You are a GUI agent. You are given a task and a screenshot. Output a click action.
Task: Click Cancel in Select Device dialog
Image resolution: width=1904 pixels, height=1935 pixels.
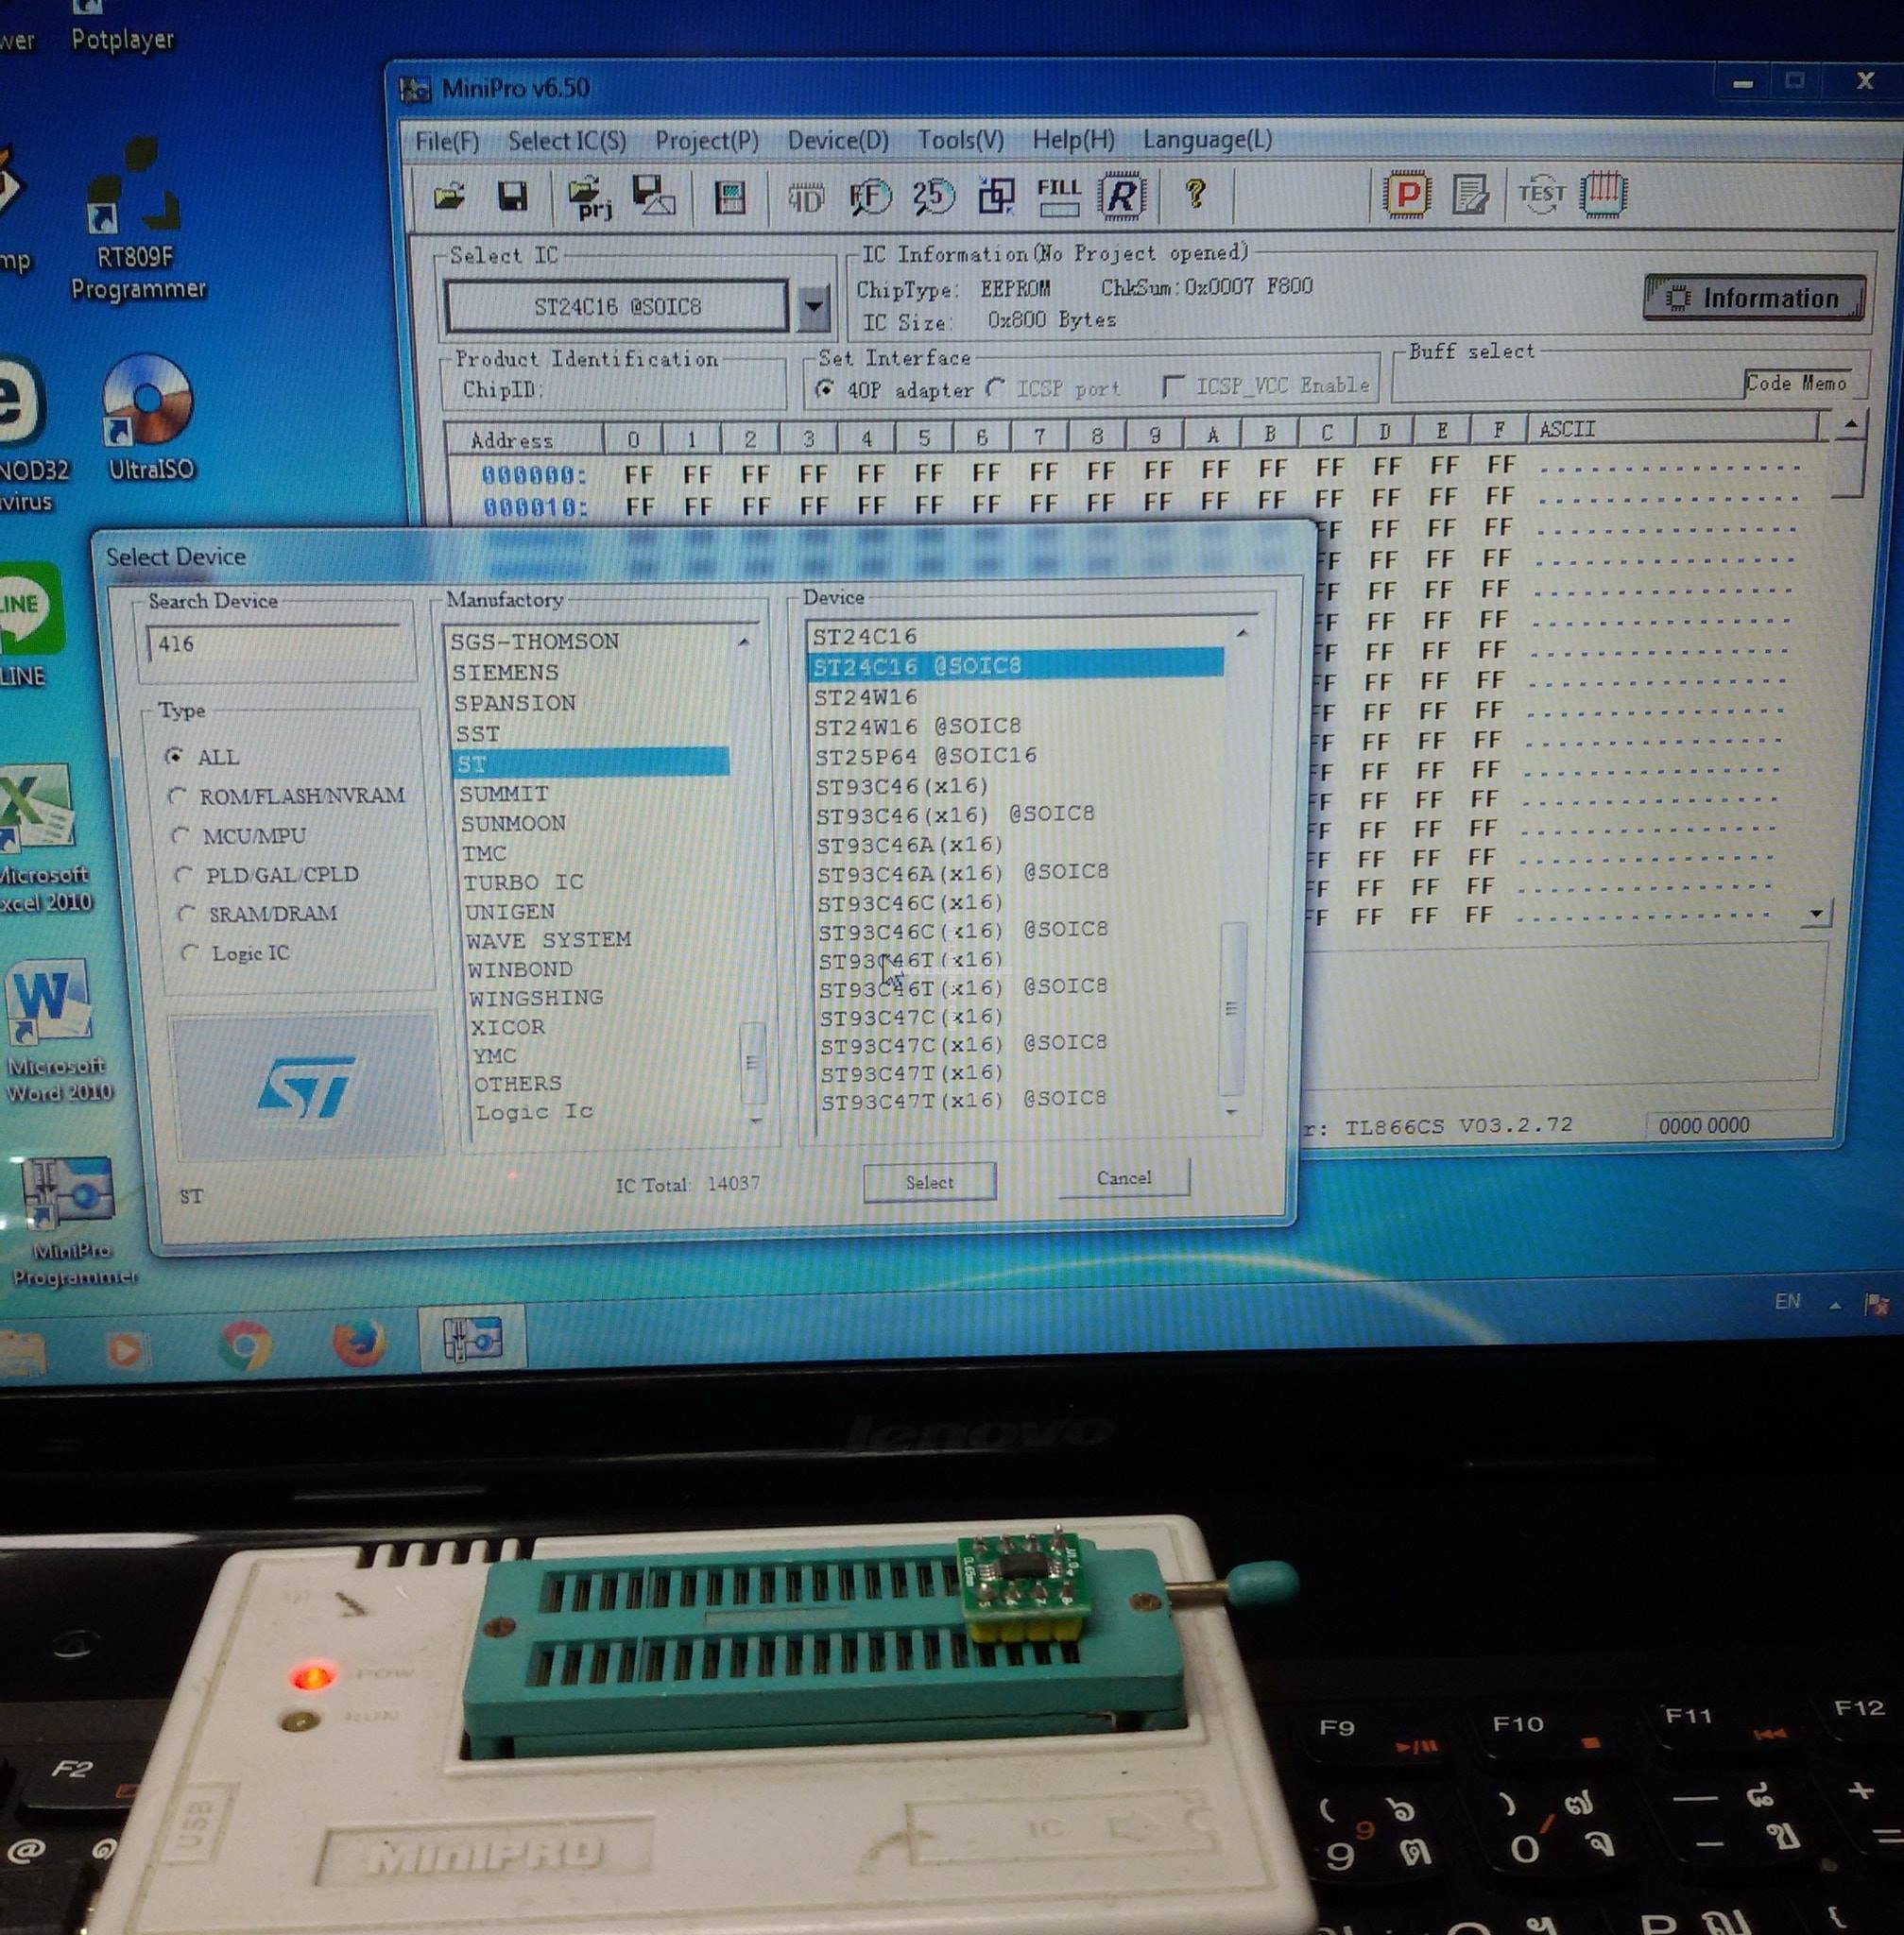(1124, 1178)
